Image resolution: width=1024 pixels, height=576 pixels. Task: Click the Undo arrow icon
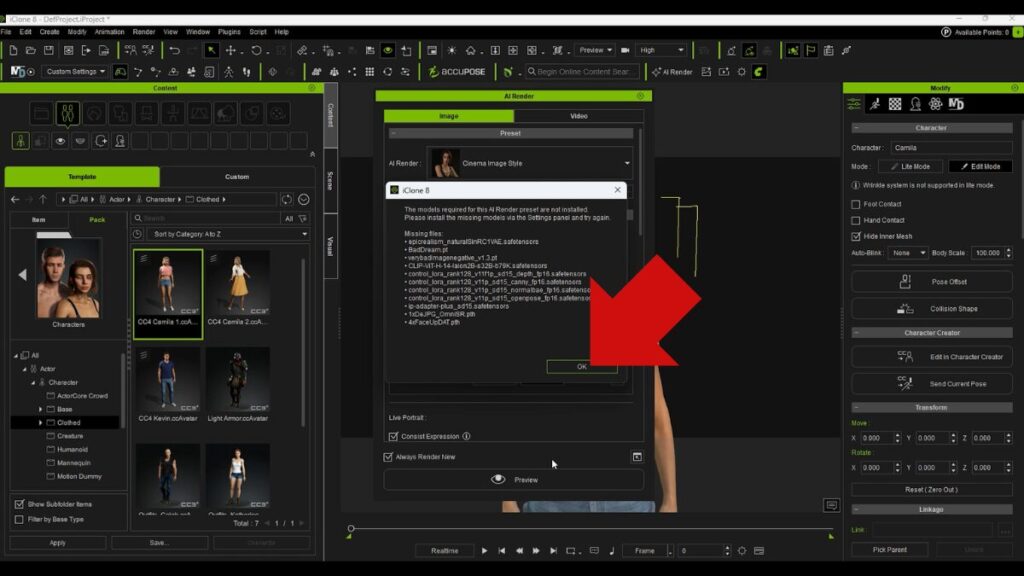(174, 50)
